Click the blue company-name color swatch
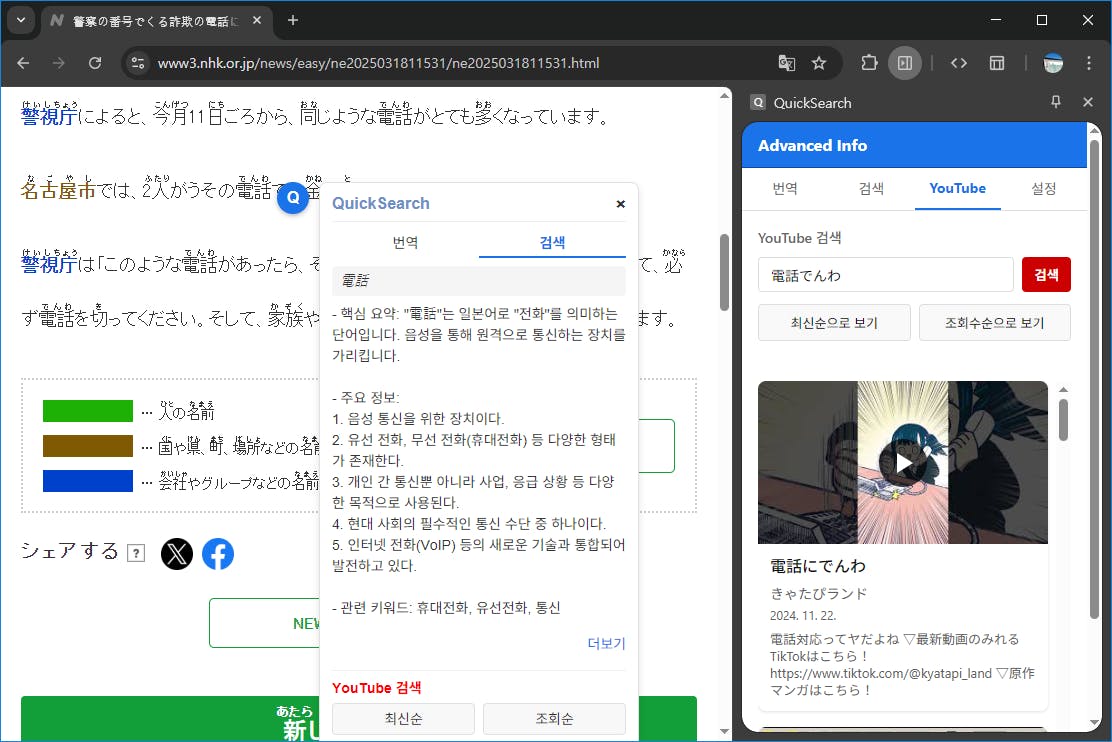The height and width of the screenshot is (742, 1112). [x=88, y=481]
